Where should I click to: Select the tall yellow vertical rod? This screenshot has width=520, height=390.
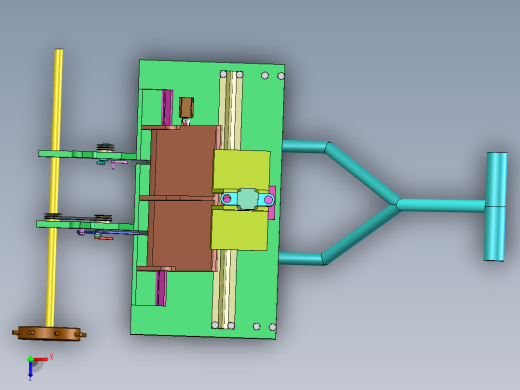[x=54, y=188]
